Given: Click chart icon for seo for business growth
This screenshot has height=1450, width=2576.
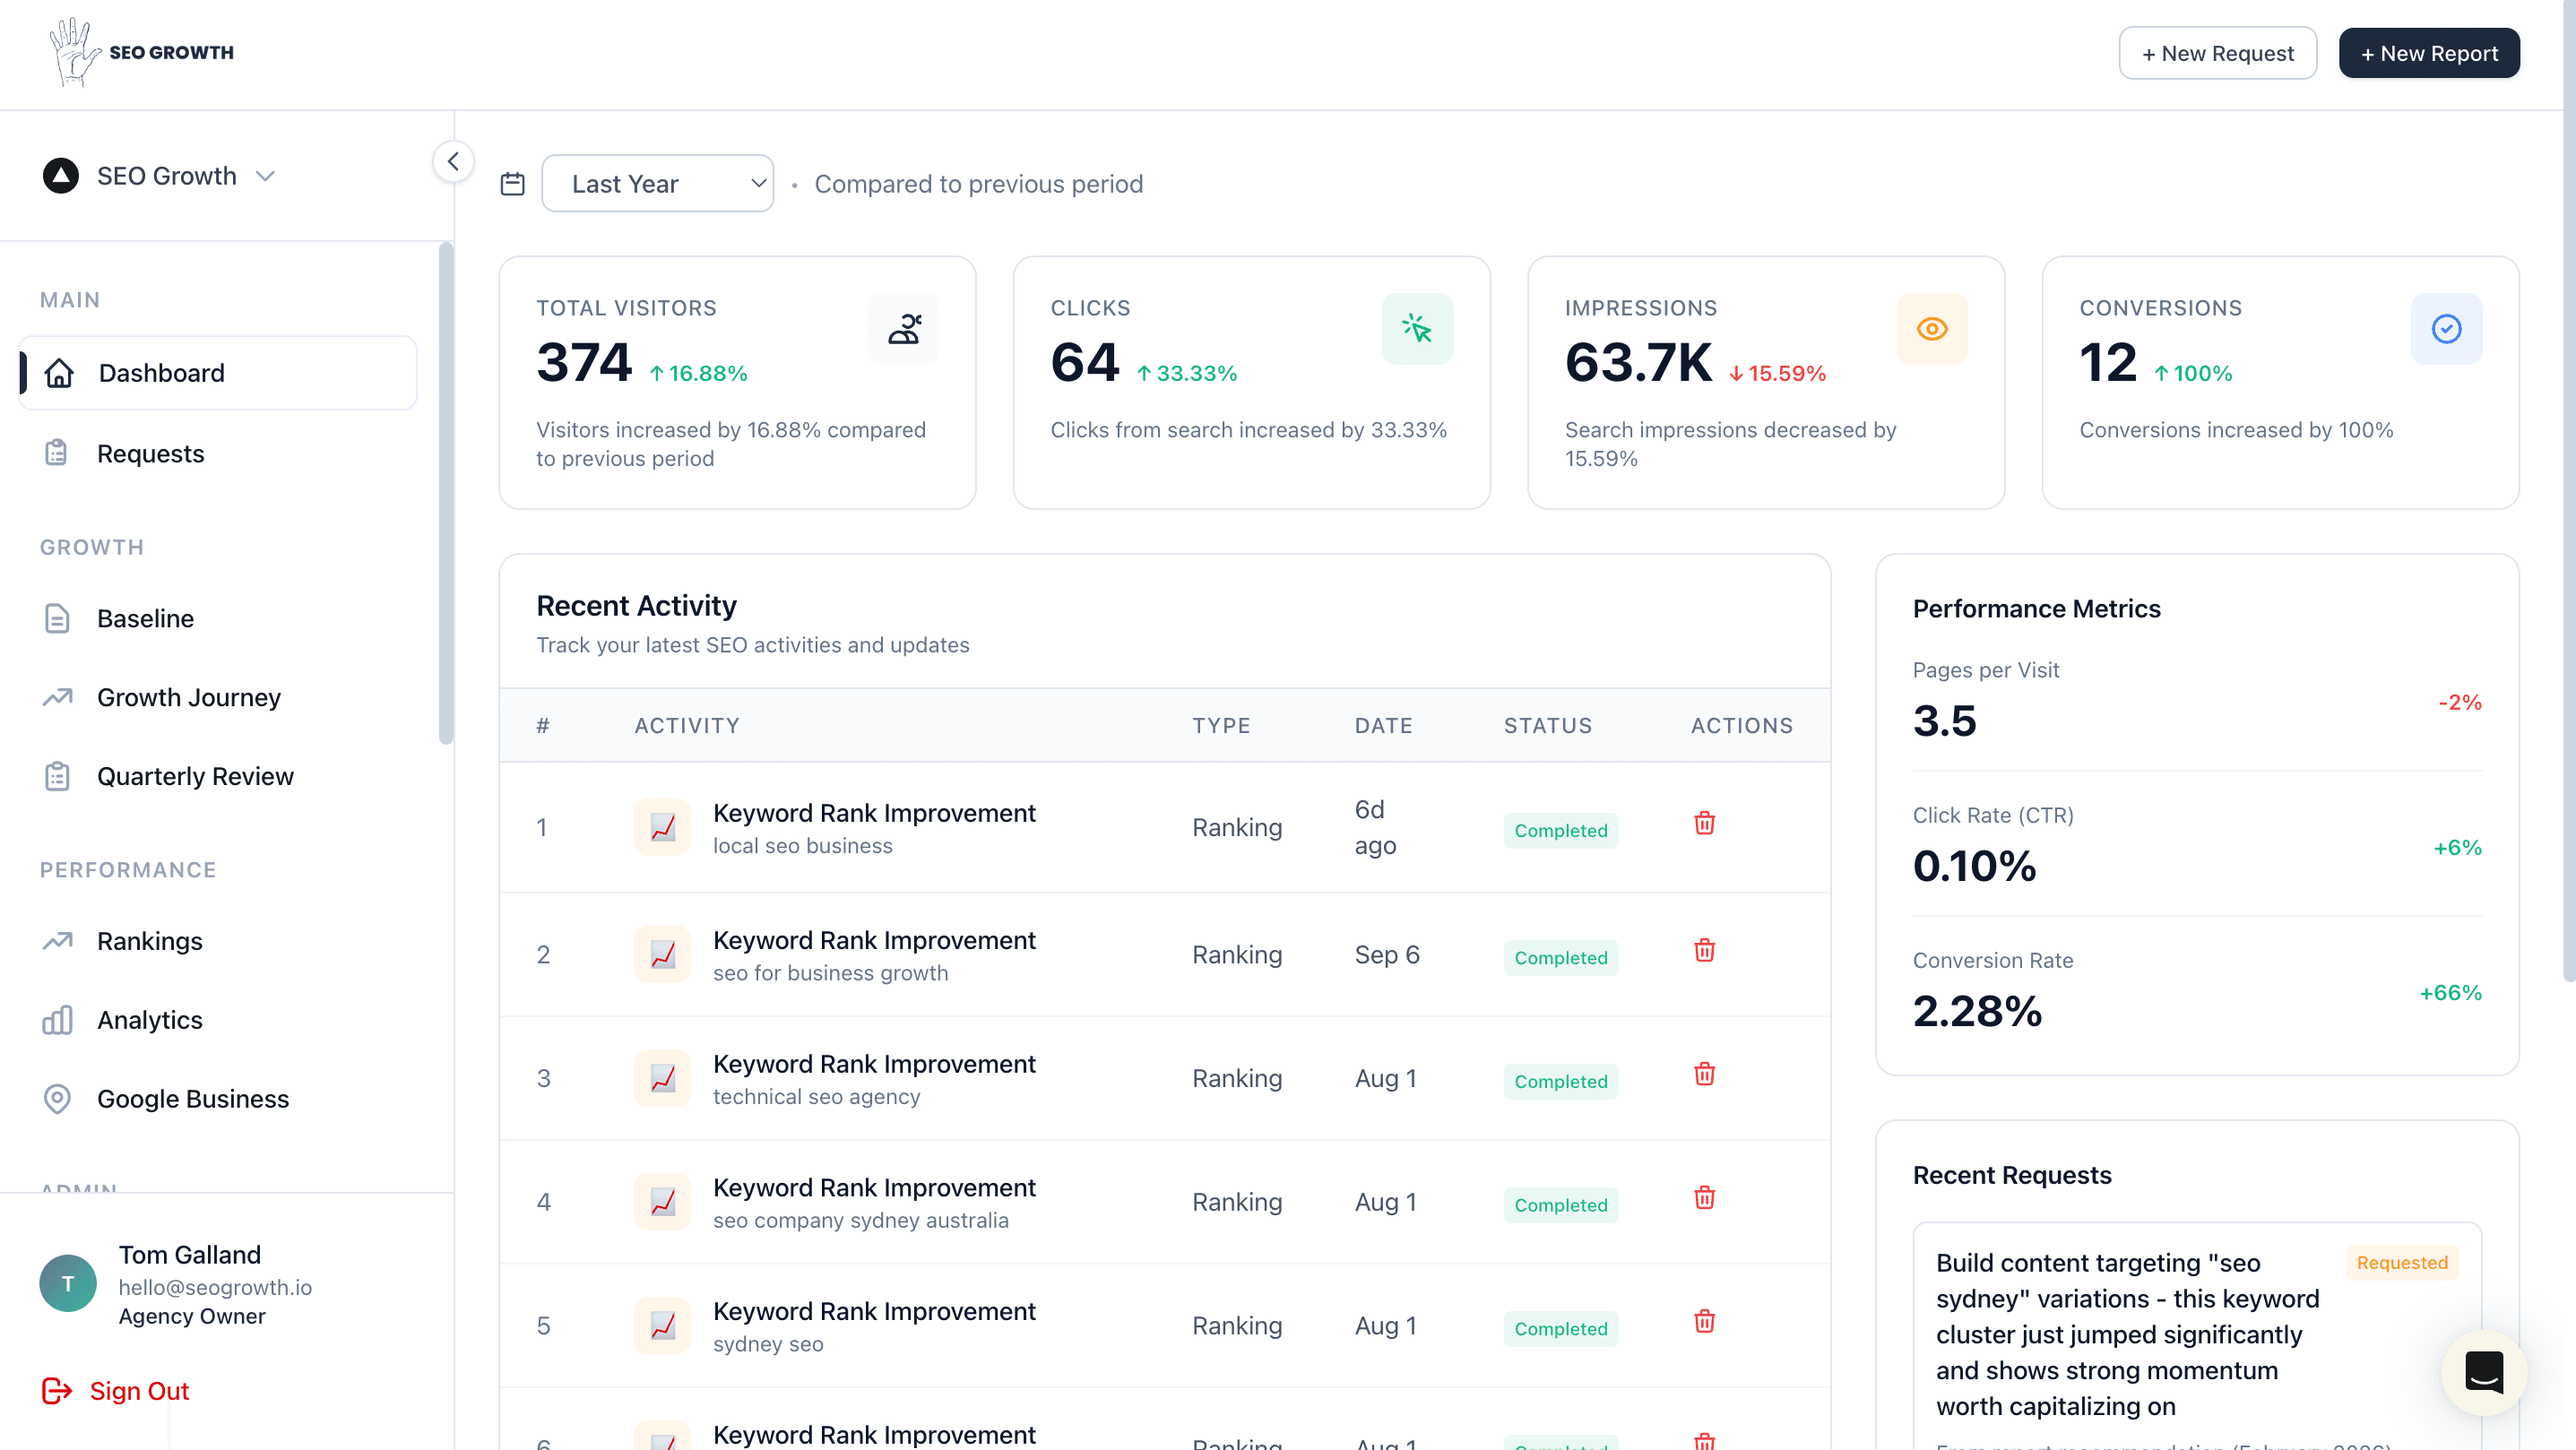Looking at the screenshot, I should point(662,954).
